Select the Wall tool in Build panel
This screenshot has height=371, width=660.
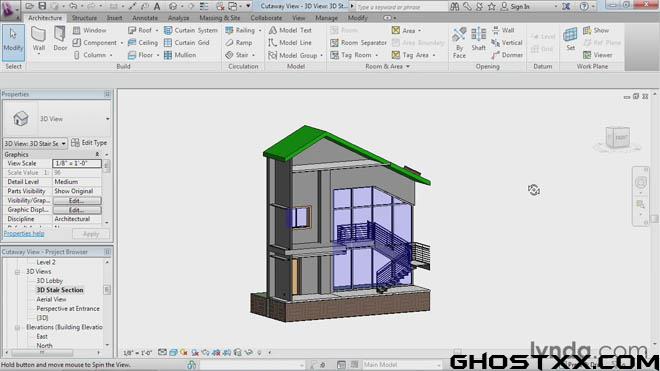coord(38,40)
